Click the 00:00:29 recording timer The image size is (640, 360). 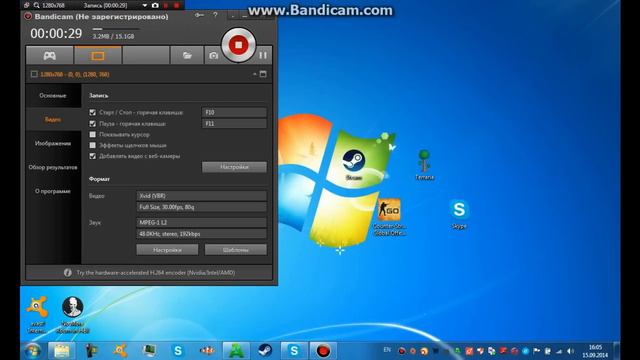coord(56,33)
